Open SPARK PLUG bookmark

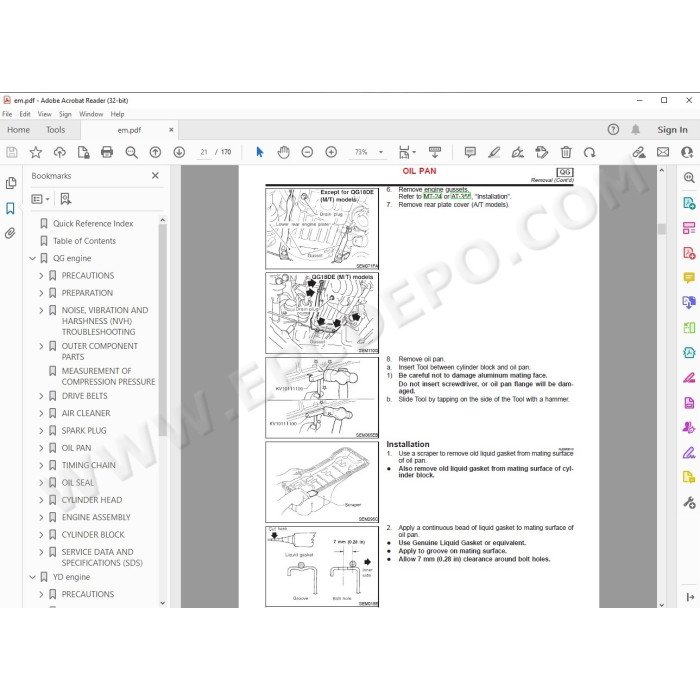coord(84,430)
